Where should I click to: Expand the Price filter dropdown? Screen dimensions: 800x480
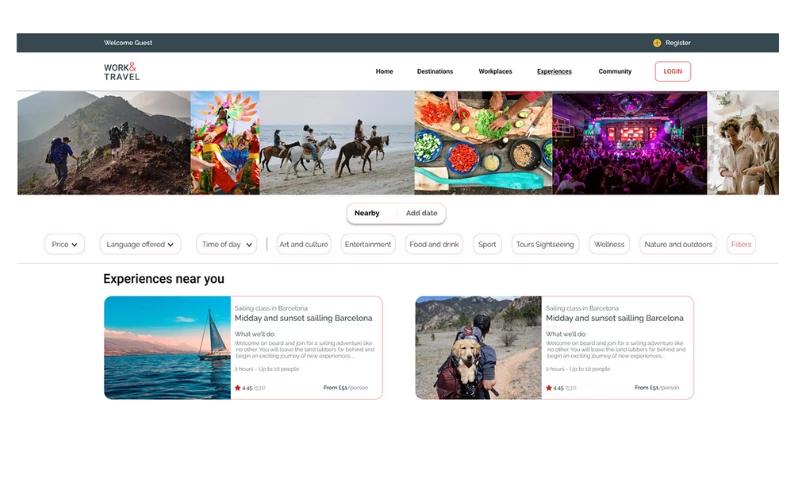click(64, 244)
